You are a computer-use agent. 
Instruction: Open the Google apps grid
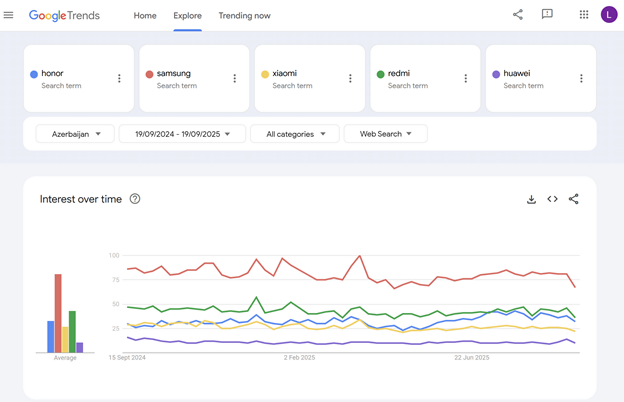pyautogui.click(x=584, y=15)
